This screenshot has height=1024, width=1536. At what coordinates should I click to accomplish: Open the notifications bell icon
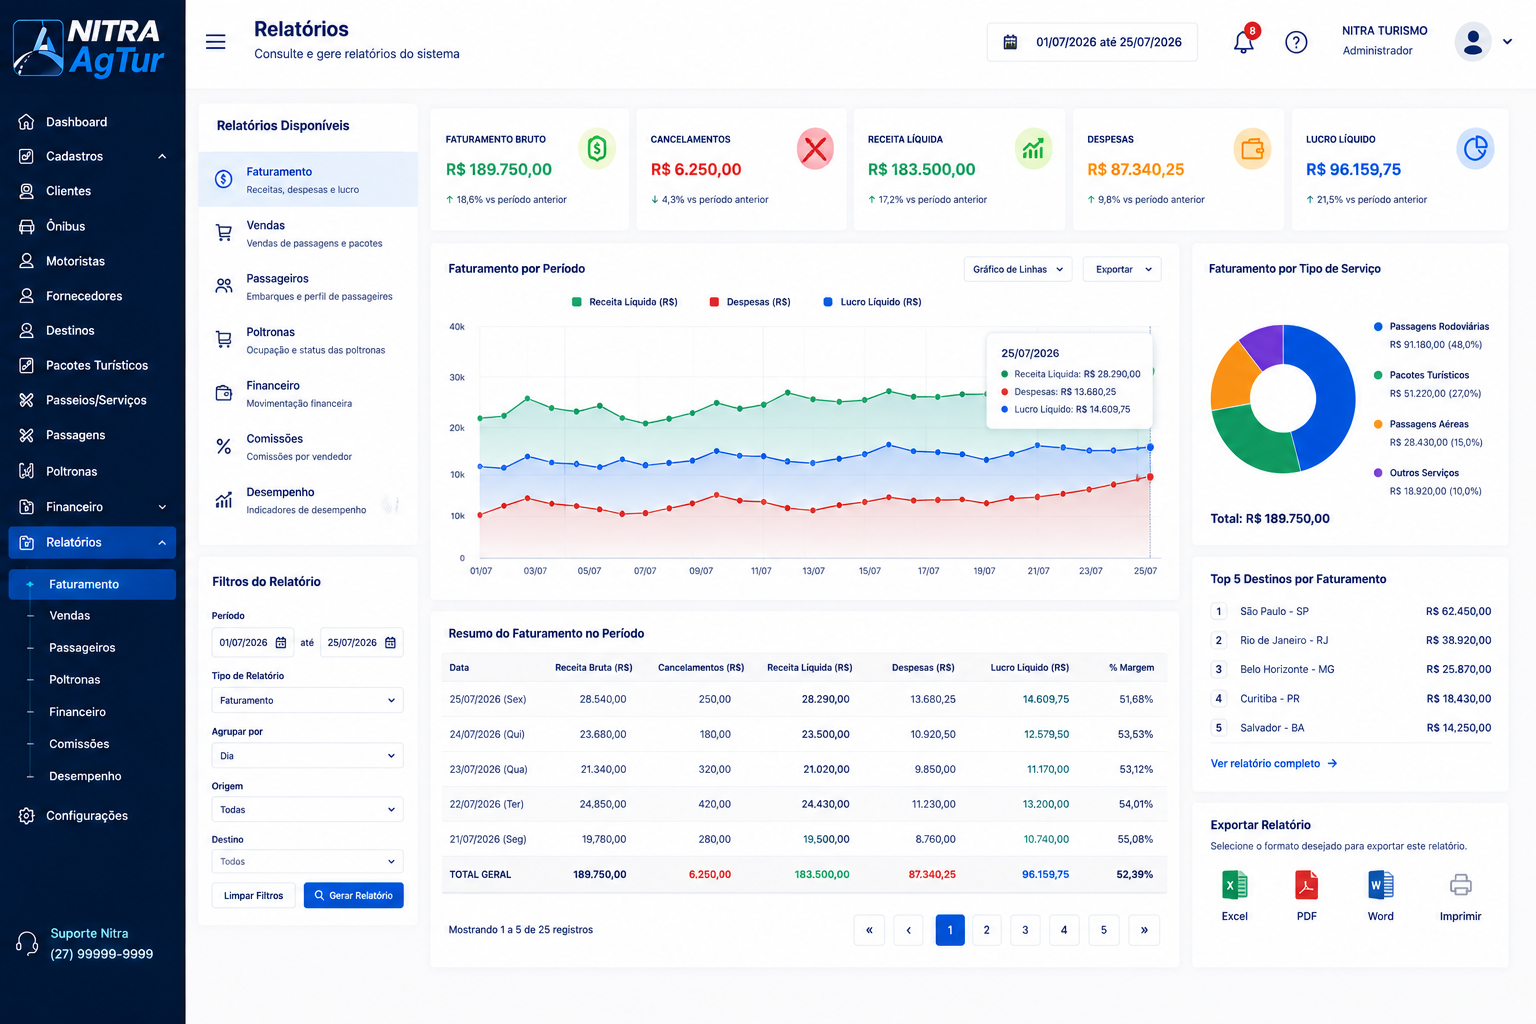coord(1243,42)
